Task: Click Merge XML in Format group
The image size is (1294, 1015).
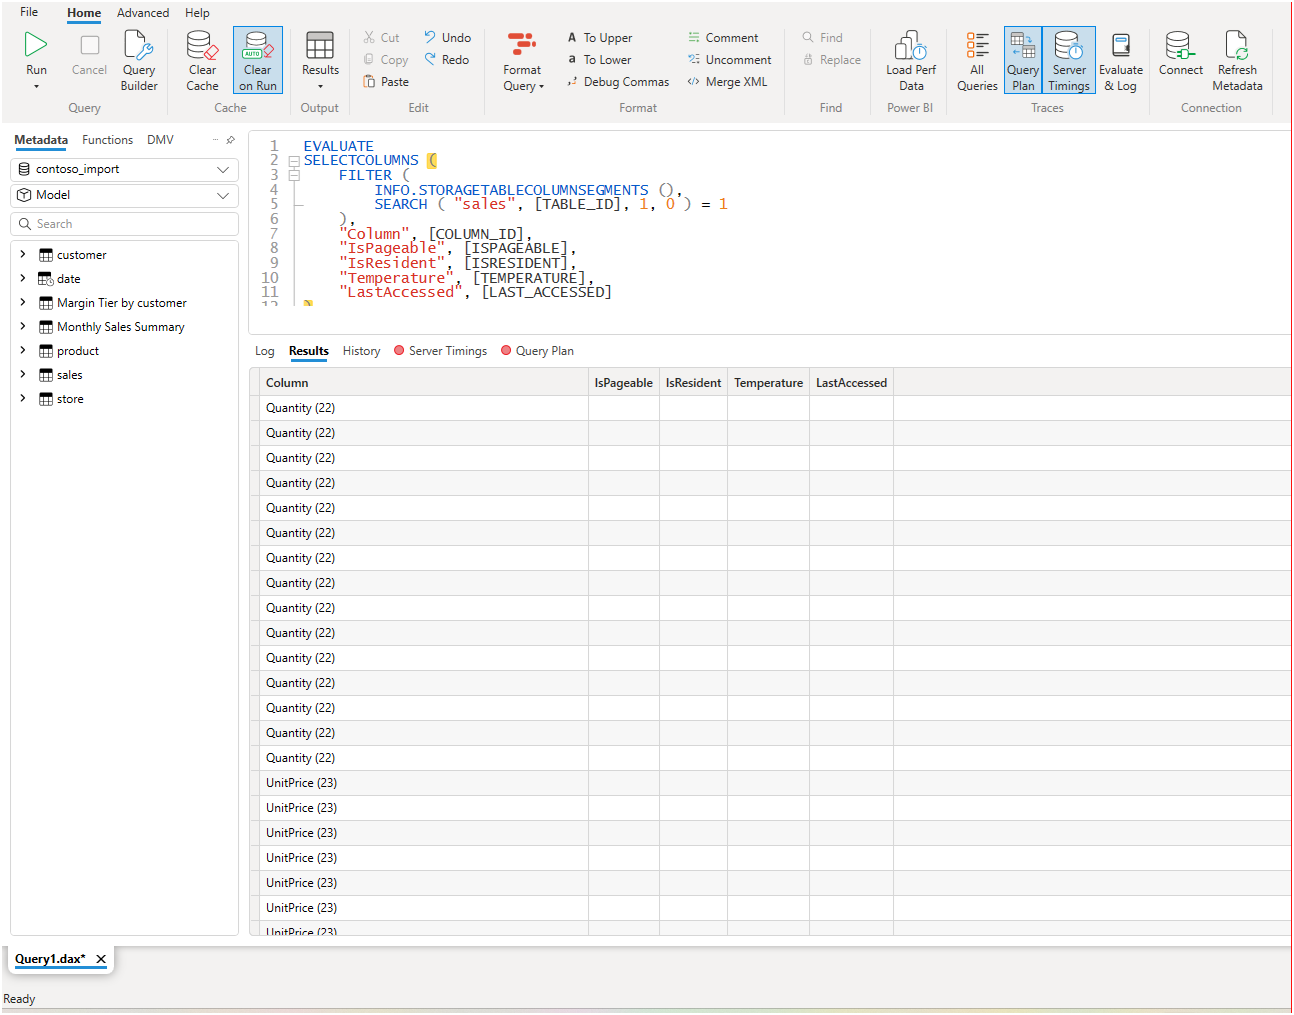Action: [727, 82]
